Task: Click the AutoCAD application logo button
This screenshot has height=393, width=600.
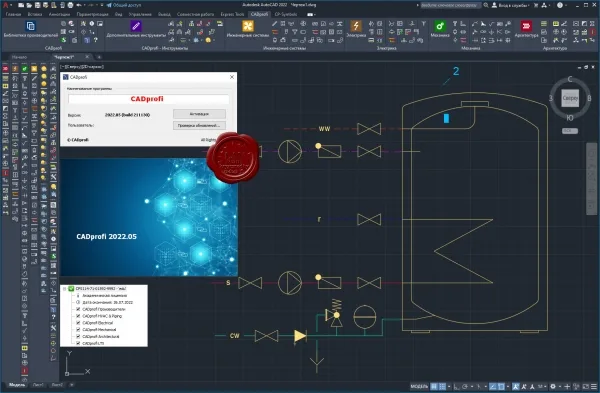Action: 5,5
